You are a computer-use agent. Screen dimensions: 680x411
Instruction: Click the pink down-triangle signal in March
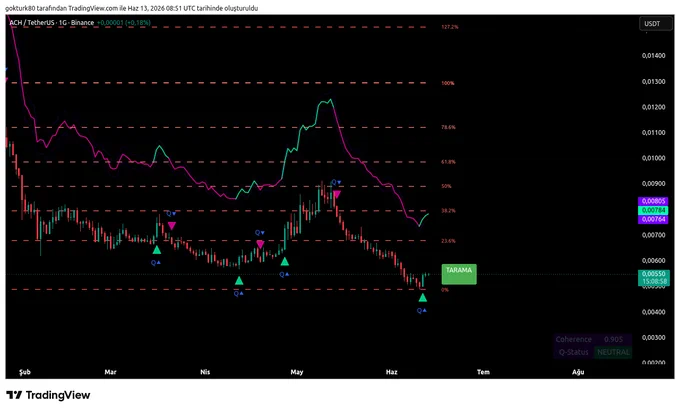[172, 225]
